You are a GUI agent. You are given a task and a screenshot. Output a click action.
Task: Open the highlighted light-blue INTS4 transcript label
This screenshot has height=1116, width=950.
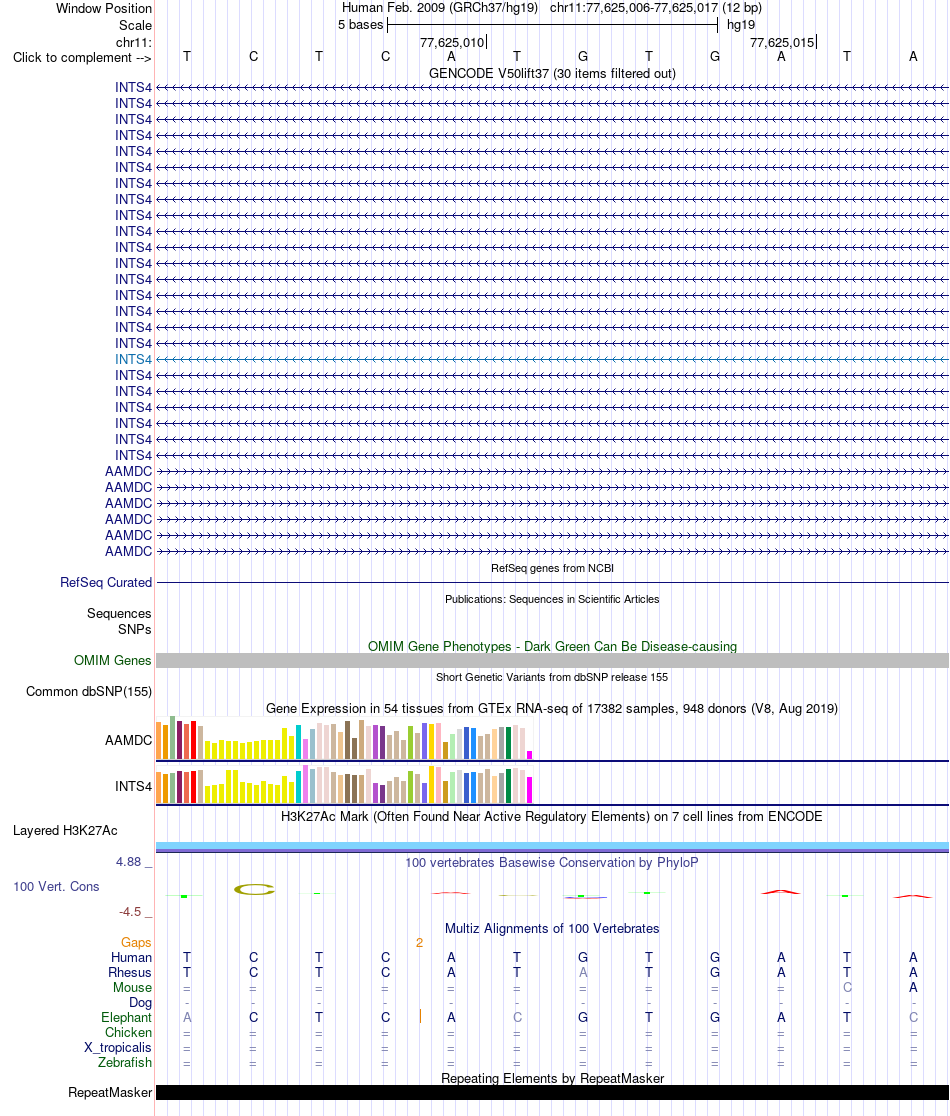[x=134, y=359]
